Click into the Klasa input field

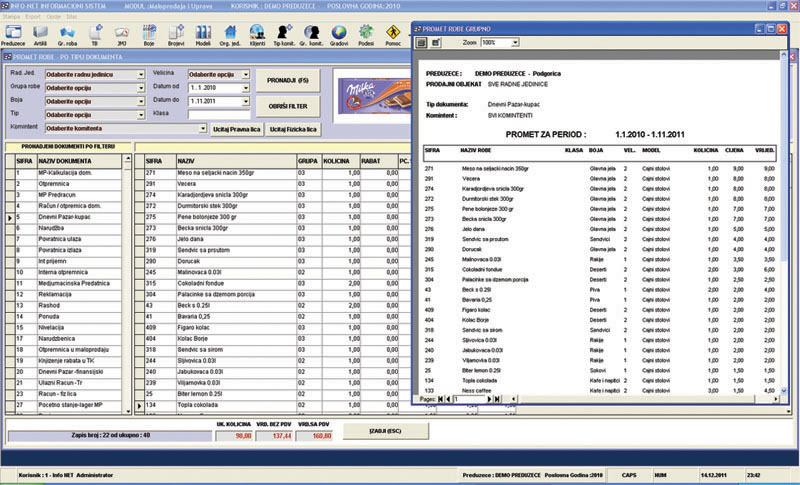pyautogui.click(x=219, y=115)
